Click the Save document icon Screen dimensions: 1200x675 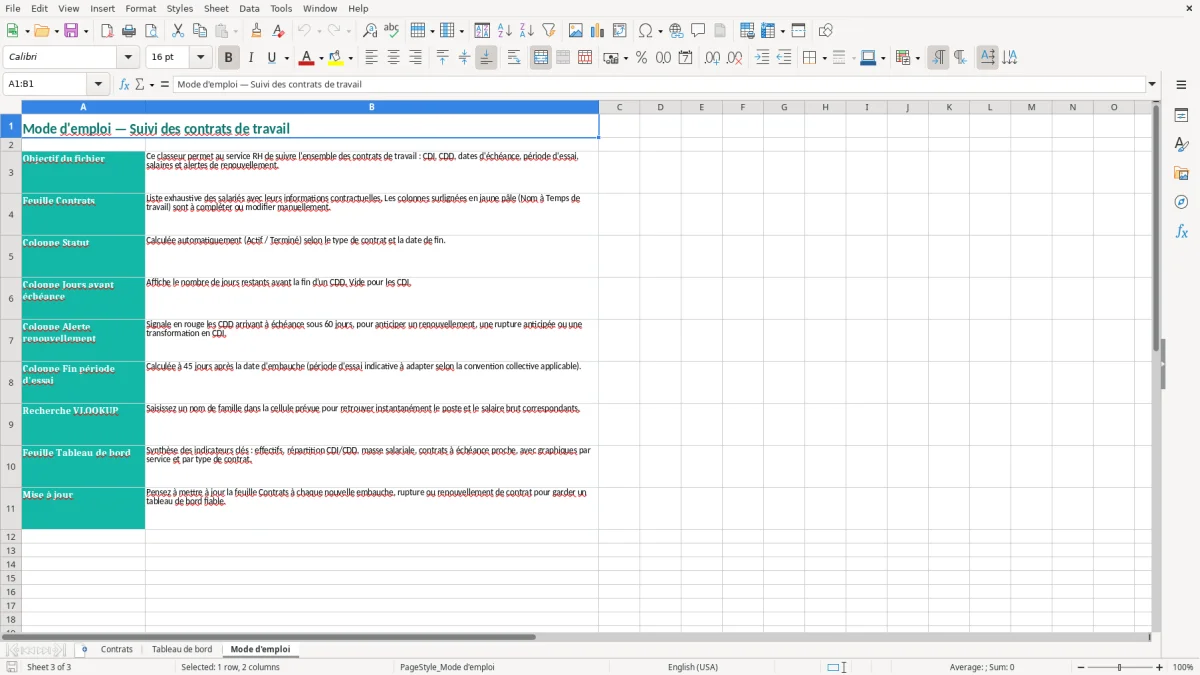point(71,31)
